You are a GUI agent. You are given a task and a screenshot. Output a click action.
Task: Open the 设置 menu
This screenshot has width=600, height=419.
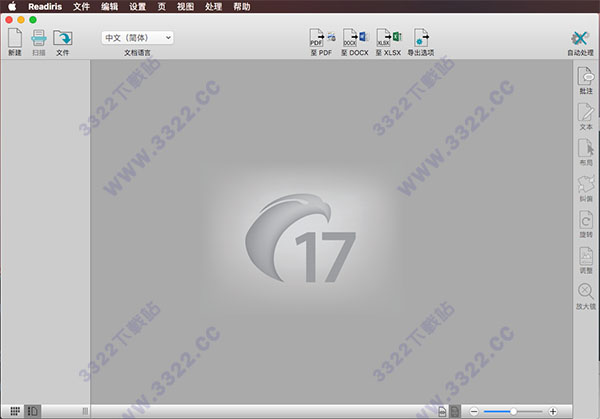tap(137, 7)
